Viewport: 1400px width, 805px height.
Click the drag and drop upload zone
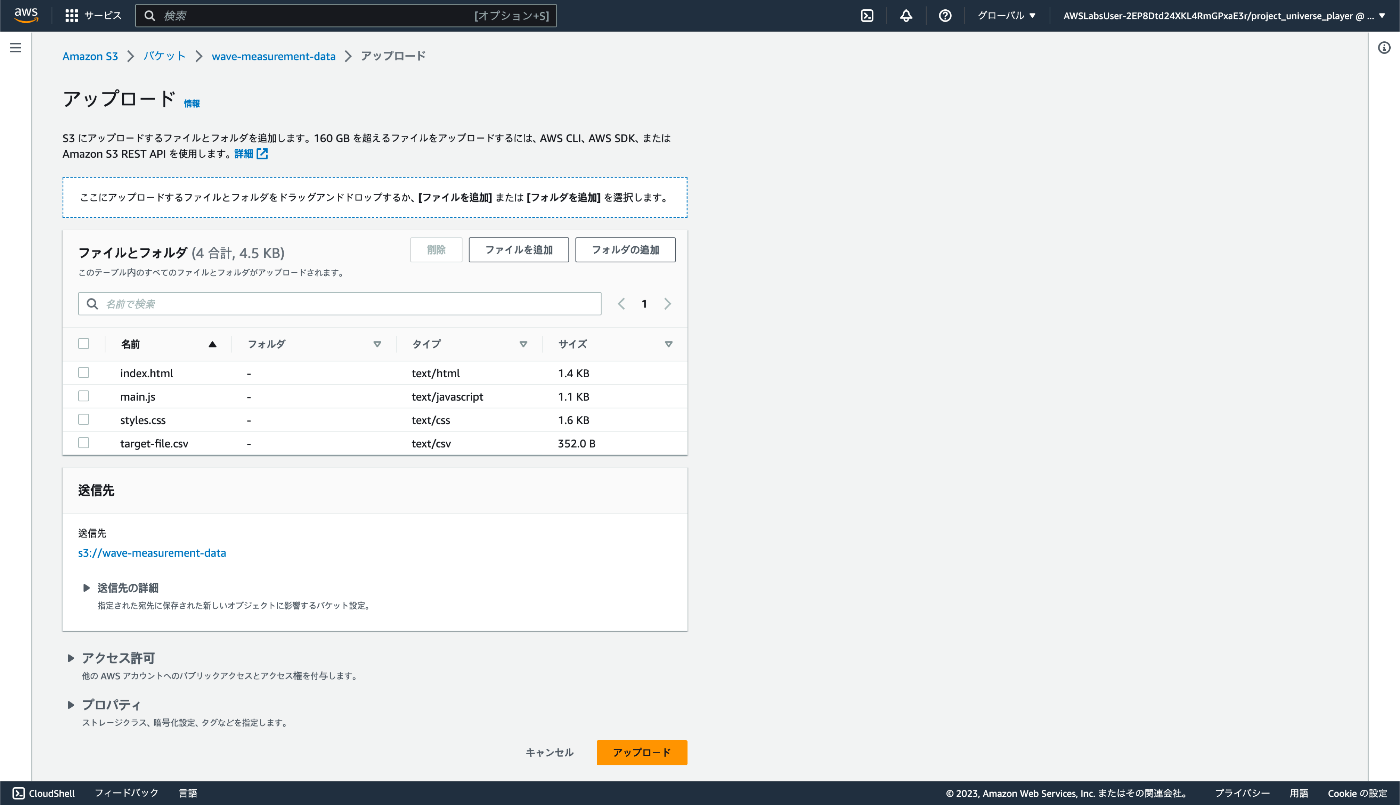pyautogui.click(x=375, y=198)
